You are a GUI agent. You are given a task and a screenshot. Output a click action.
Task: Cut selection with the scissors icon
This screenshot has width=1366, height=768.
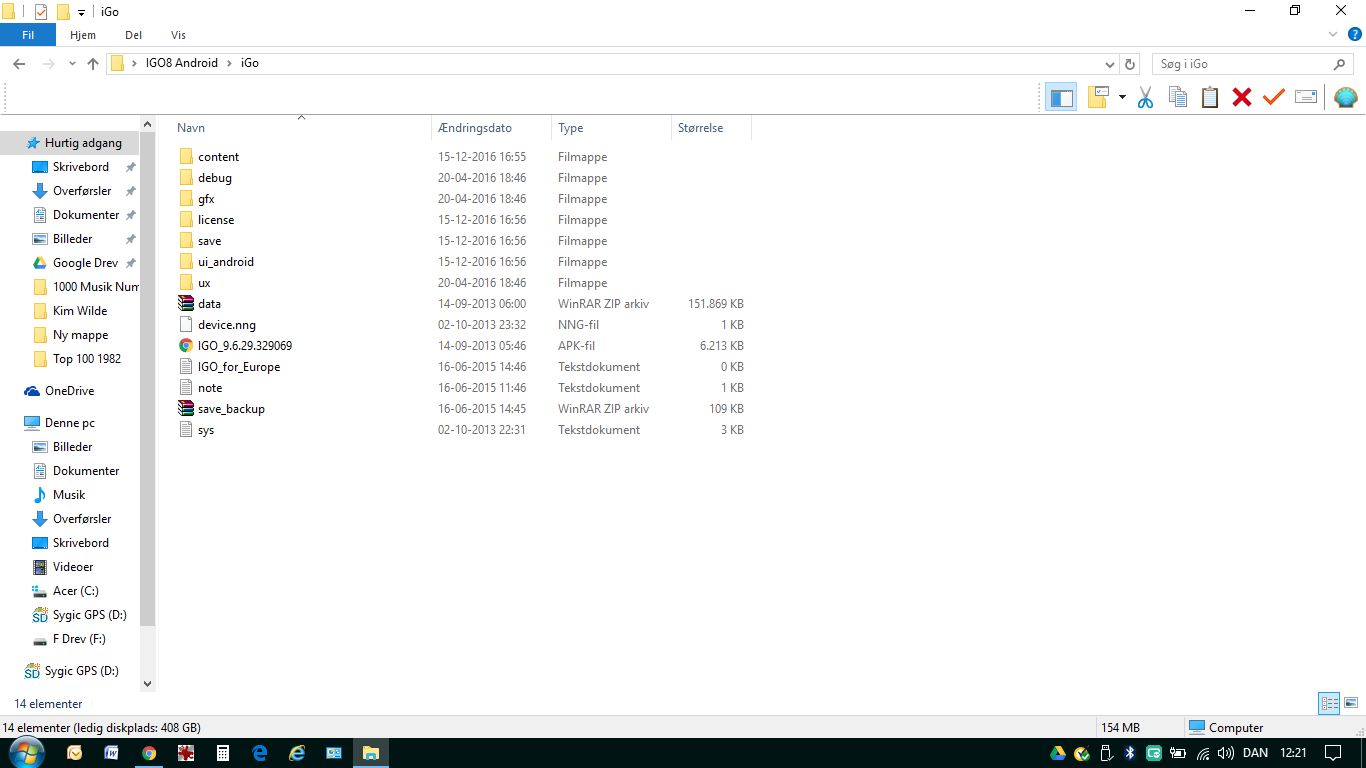[x=1146, y=97]
